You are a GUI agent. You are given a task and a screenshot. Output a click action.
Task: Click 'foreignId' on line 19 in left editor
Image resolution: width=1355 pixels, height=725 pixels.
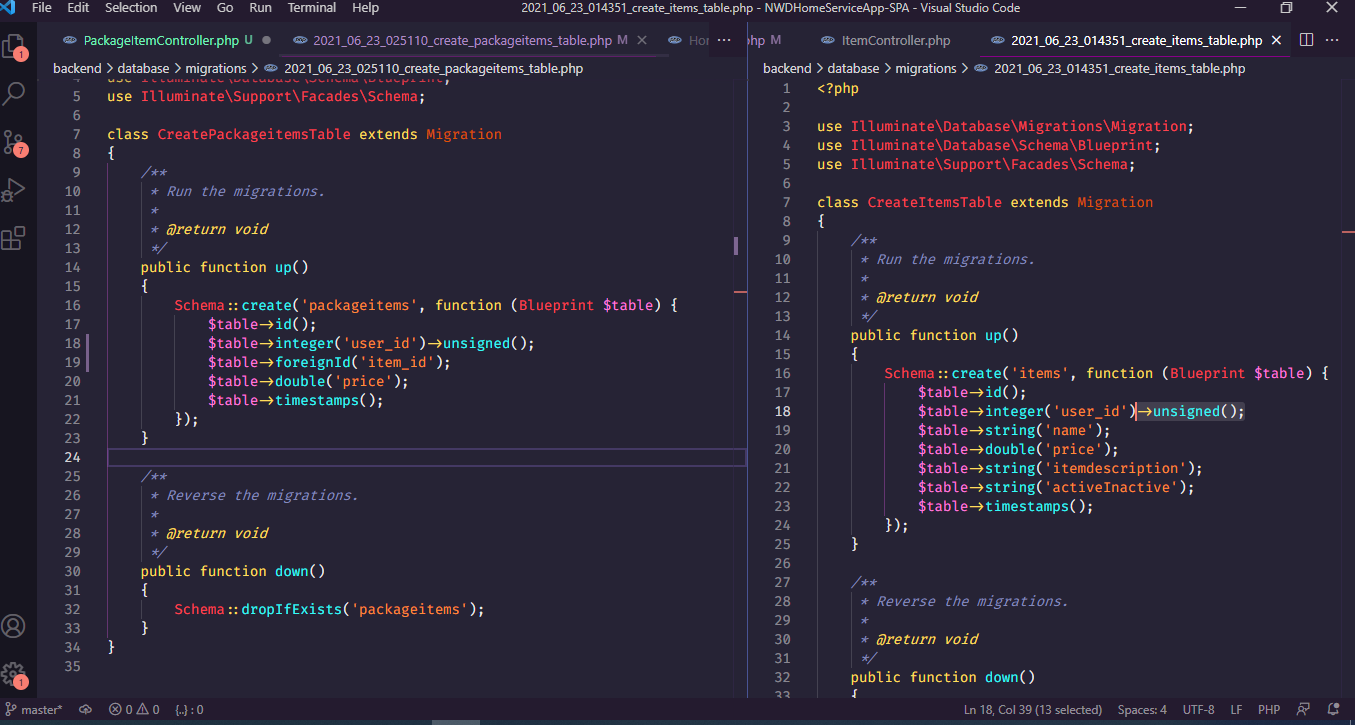[312, 362]
